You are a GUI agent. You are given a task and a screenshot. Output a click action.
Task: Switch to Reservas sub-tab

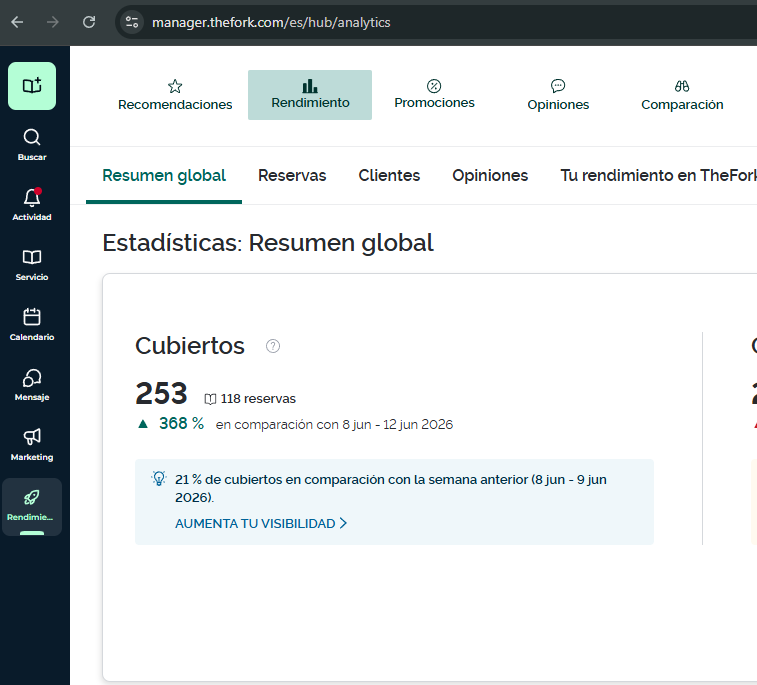(x=292, y=176)
